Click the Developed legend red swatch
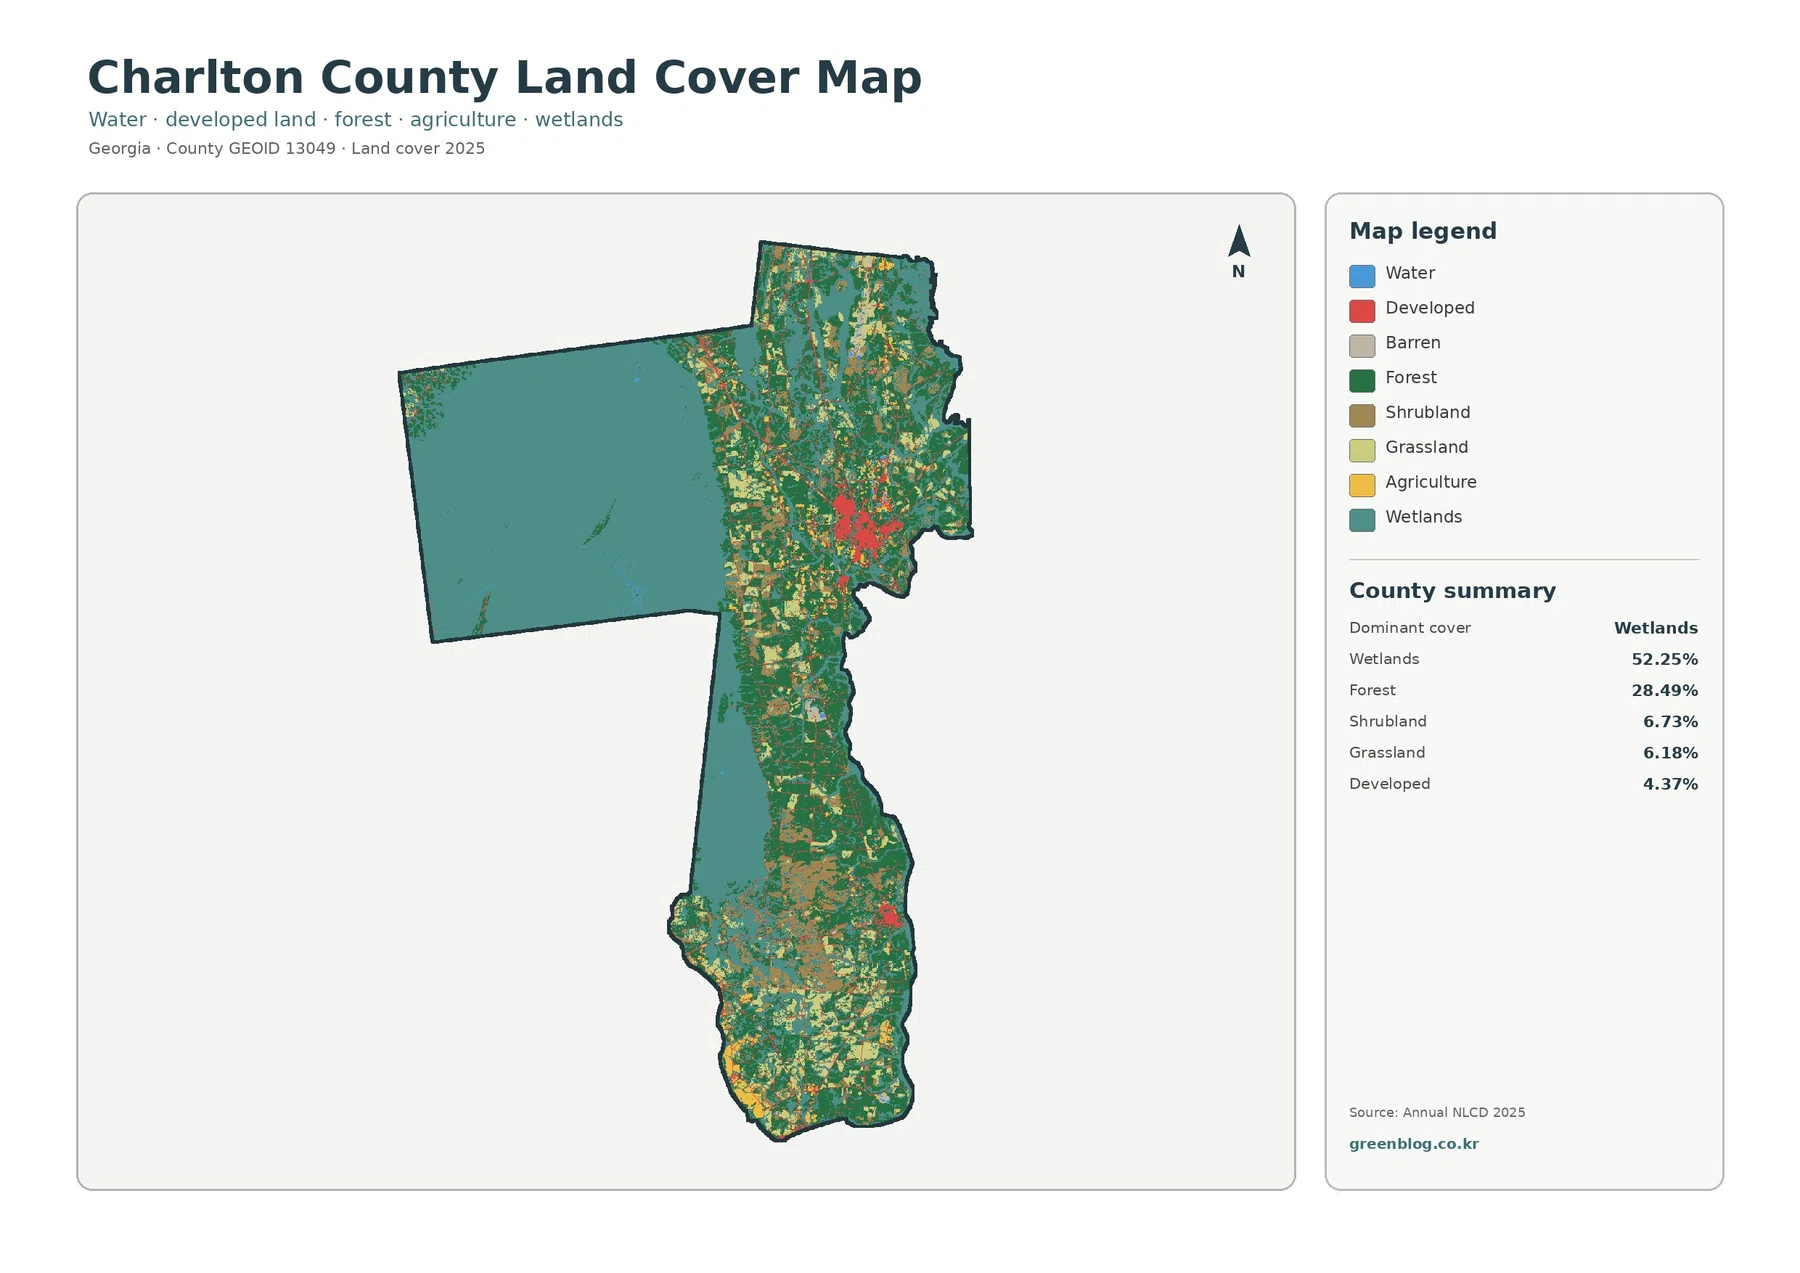 (x=1362, y=311)
